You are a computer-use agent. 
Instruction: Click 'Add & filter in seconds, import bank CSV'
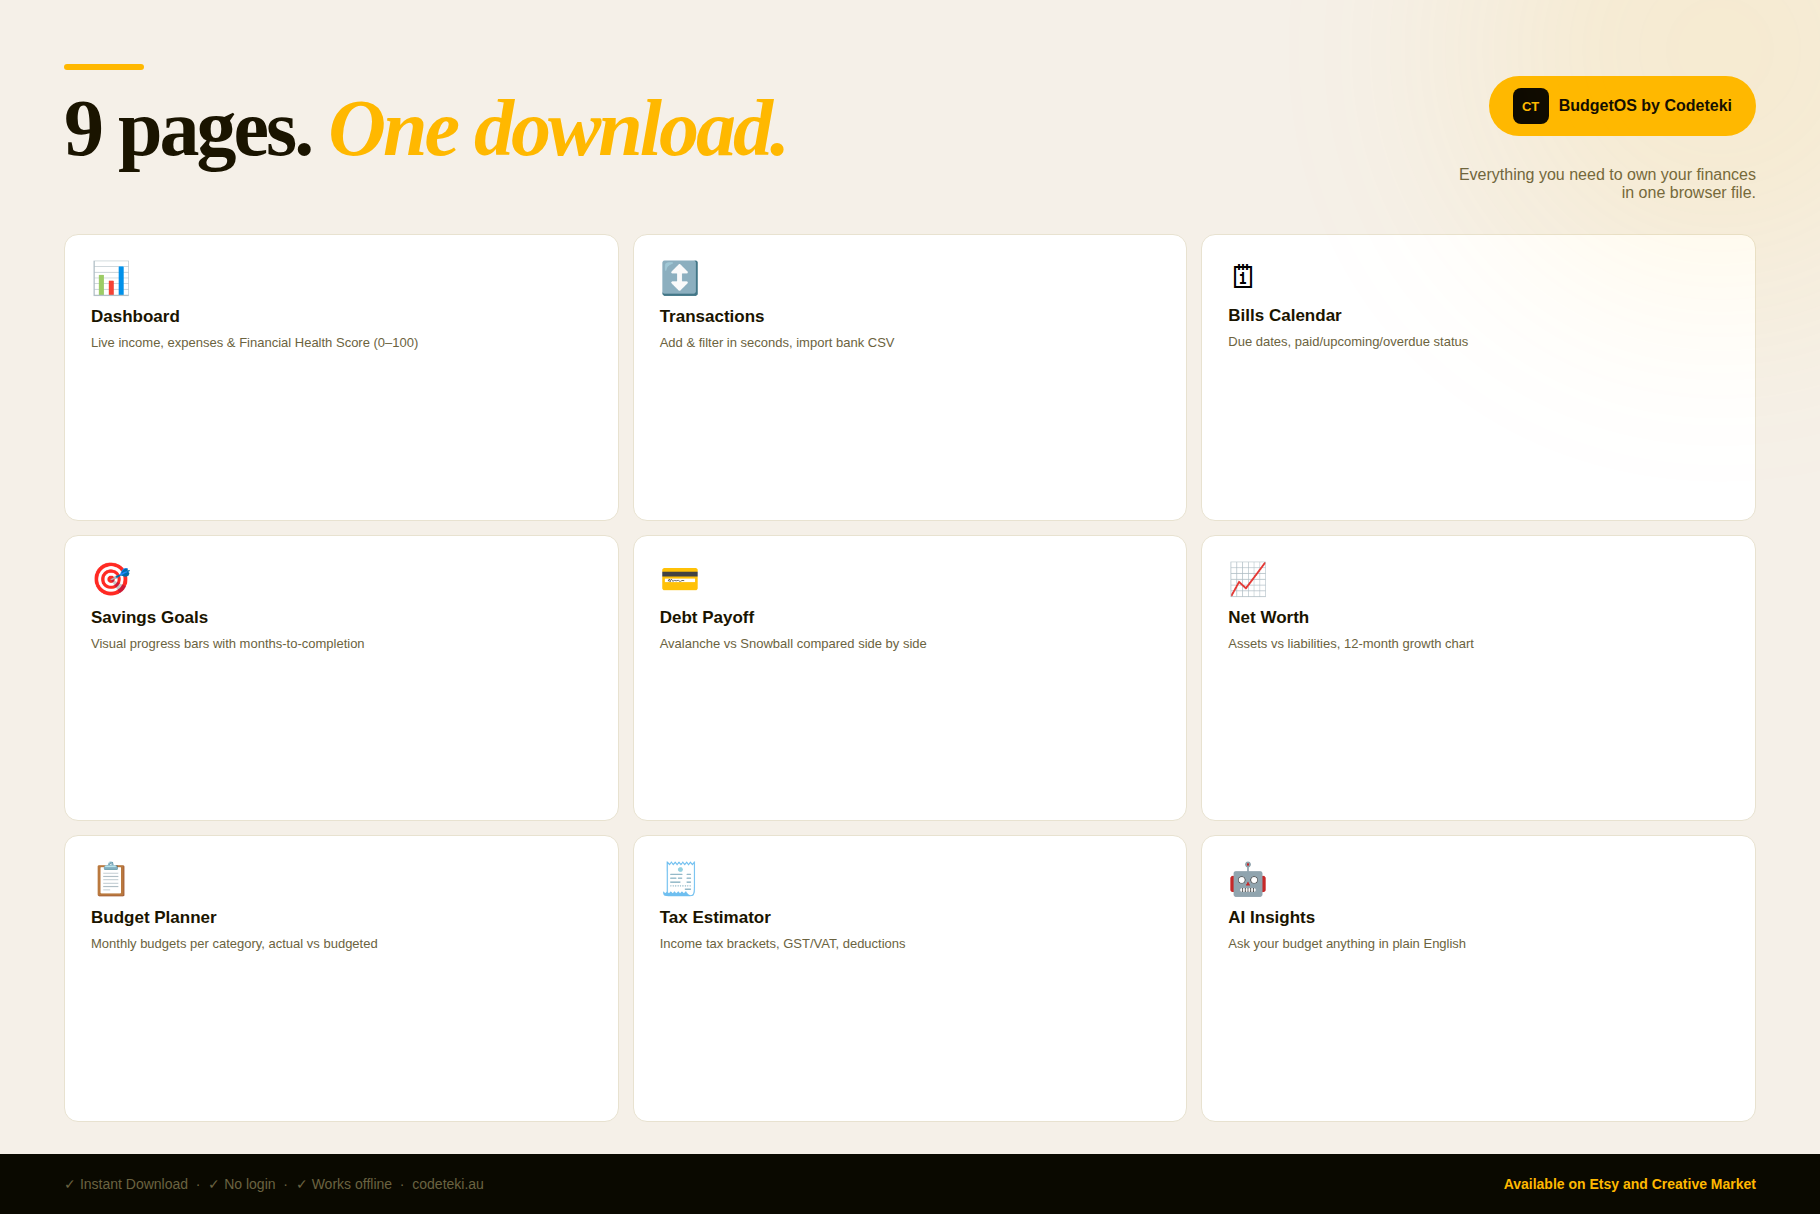point(777,342)
